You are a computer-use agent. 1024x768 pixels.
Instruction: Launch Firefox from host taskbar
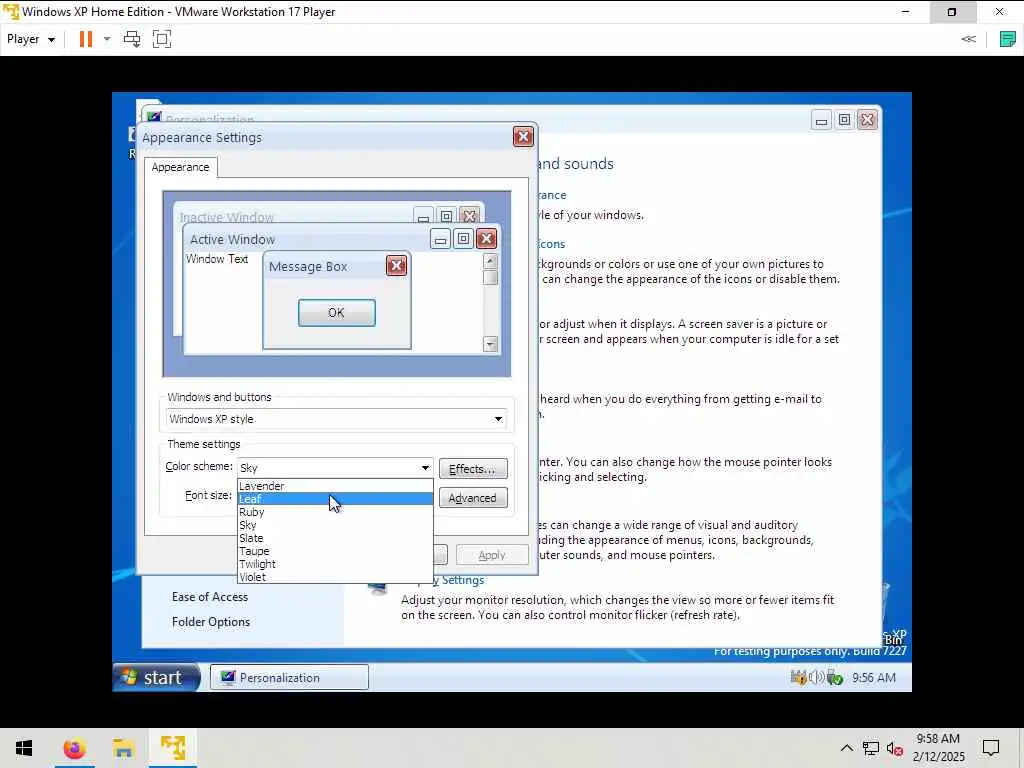click(74, 748)
